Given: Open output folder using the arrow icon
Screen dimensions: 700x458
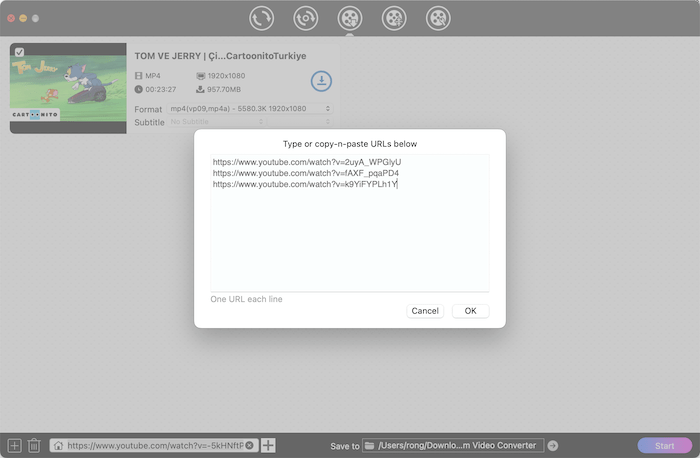Looking at the screenshot, I should pos(553,445).
